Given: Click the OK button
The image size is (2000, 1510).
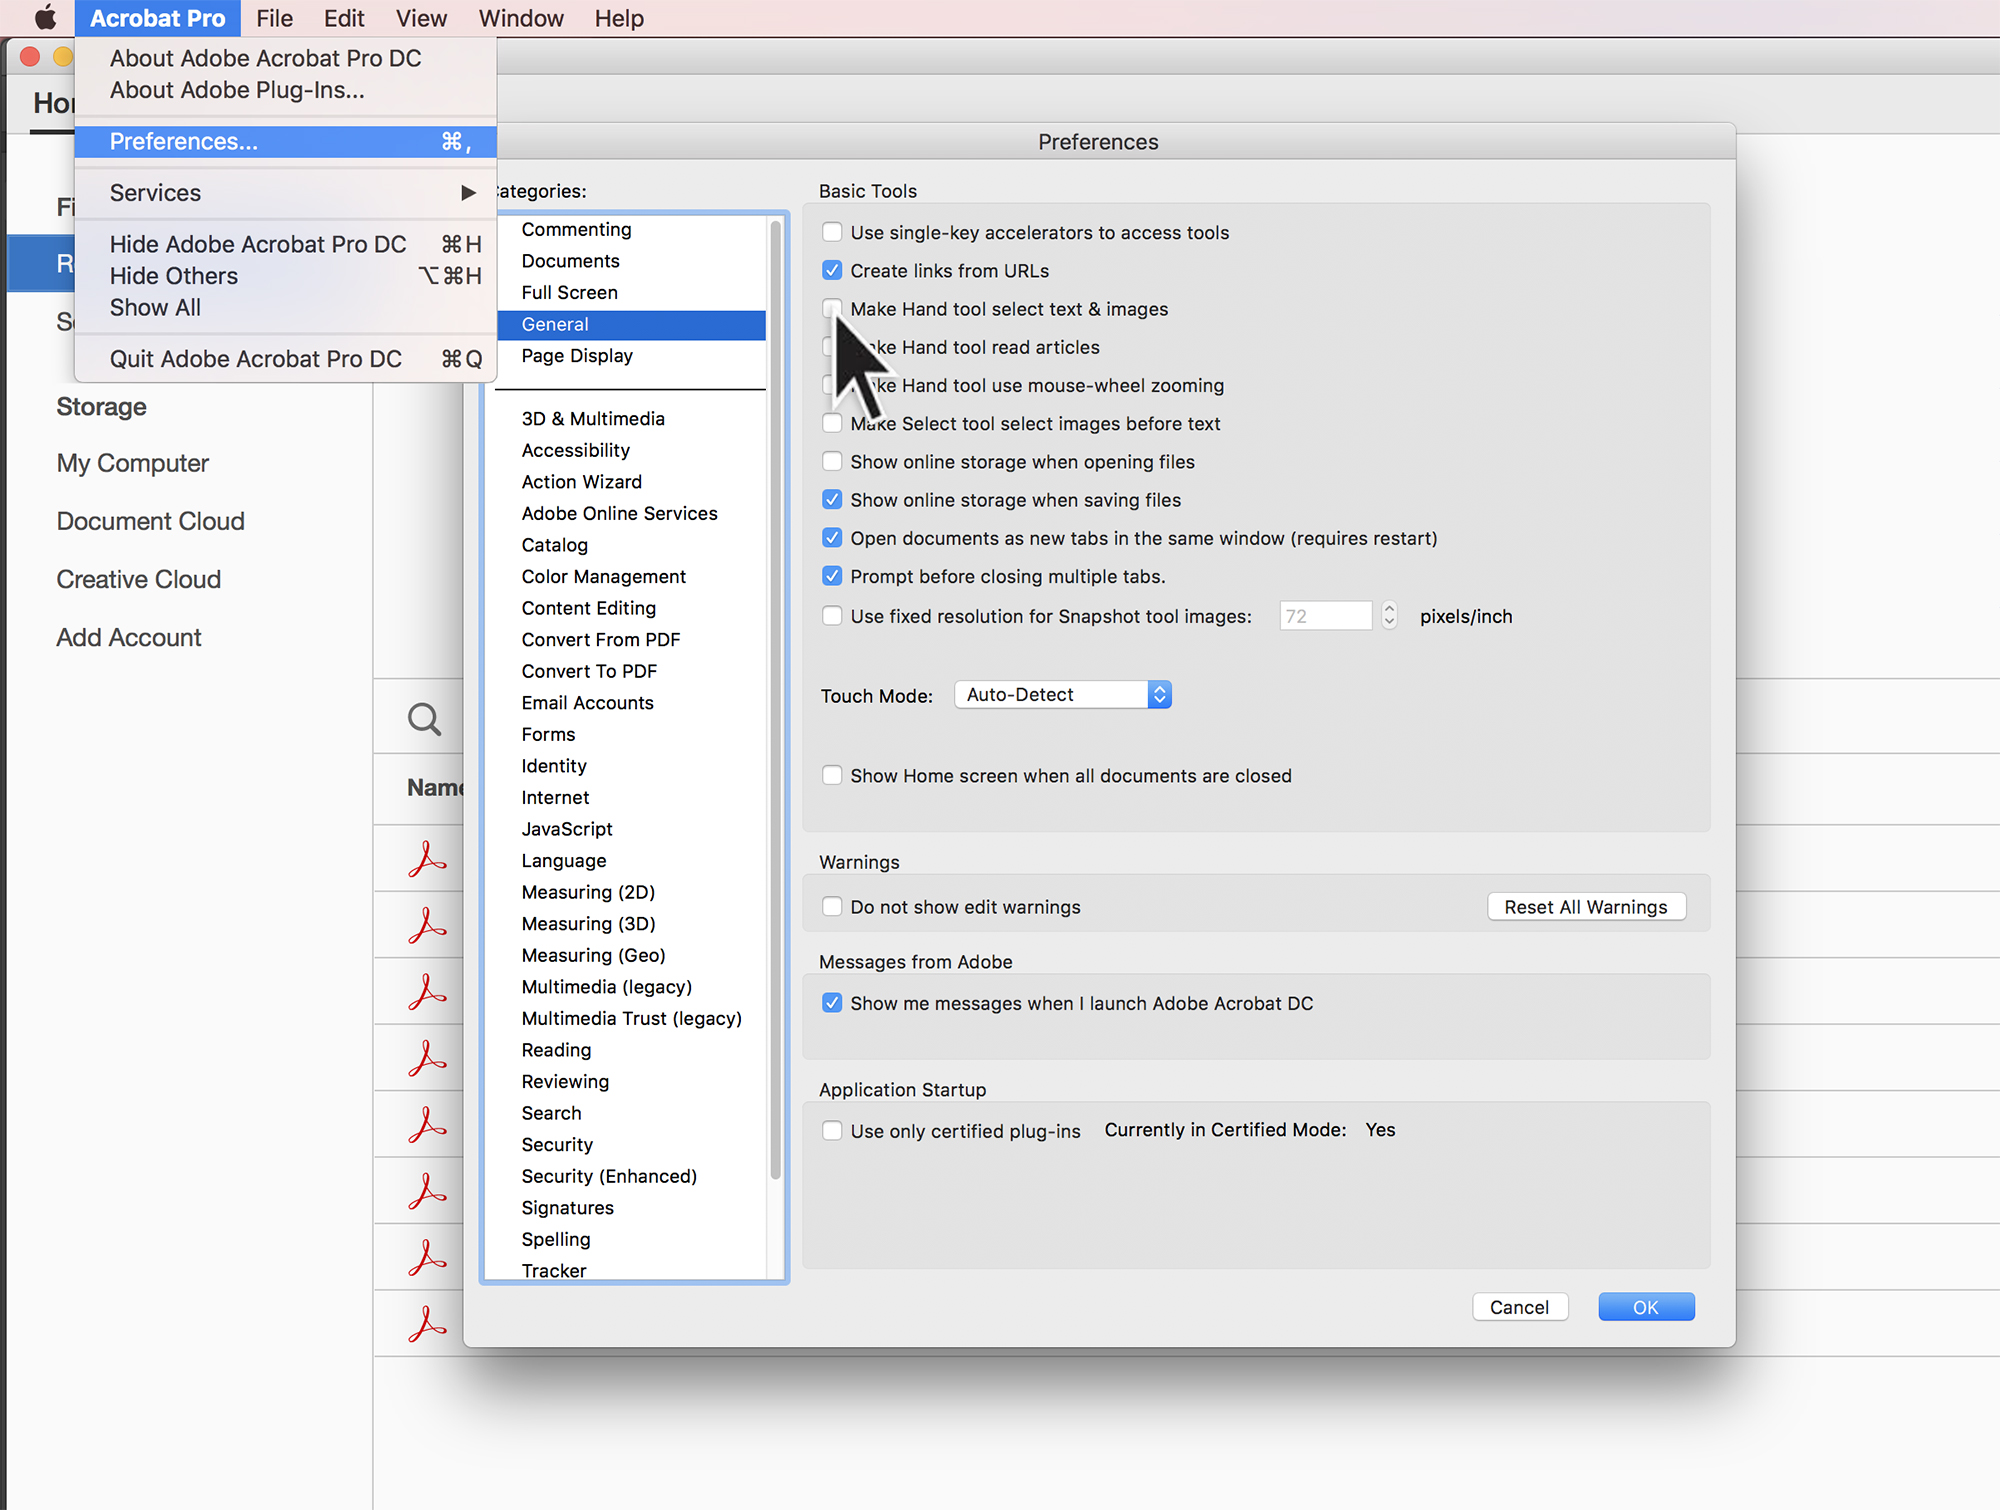Looking at the screenshot, I should pos(1645,1307).
